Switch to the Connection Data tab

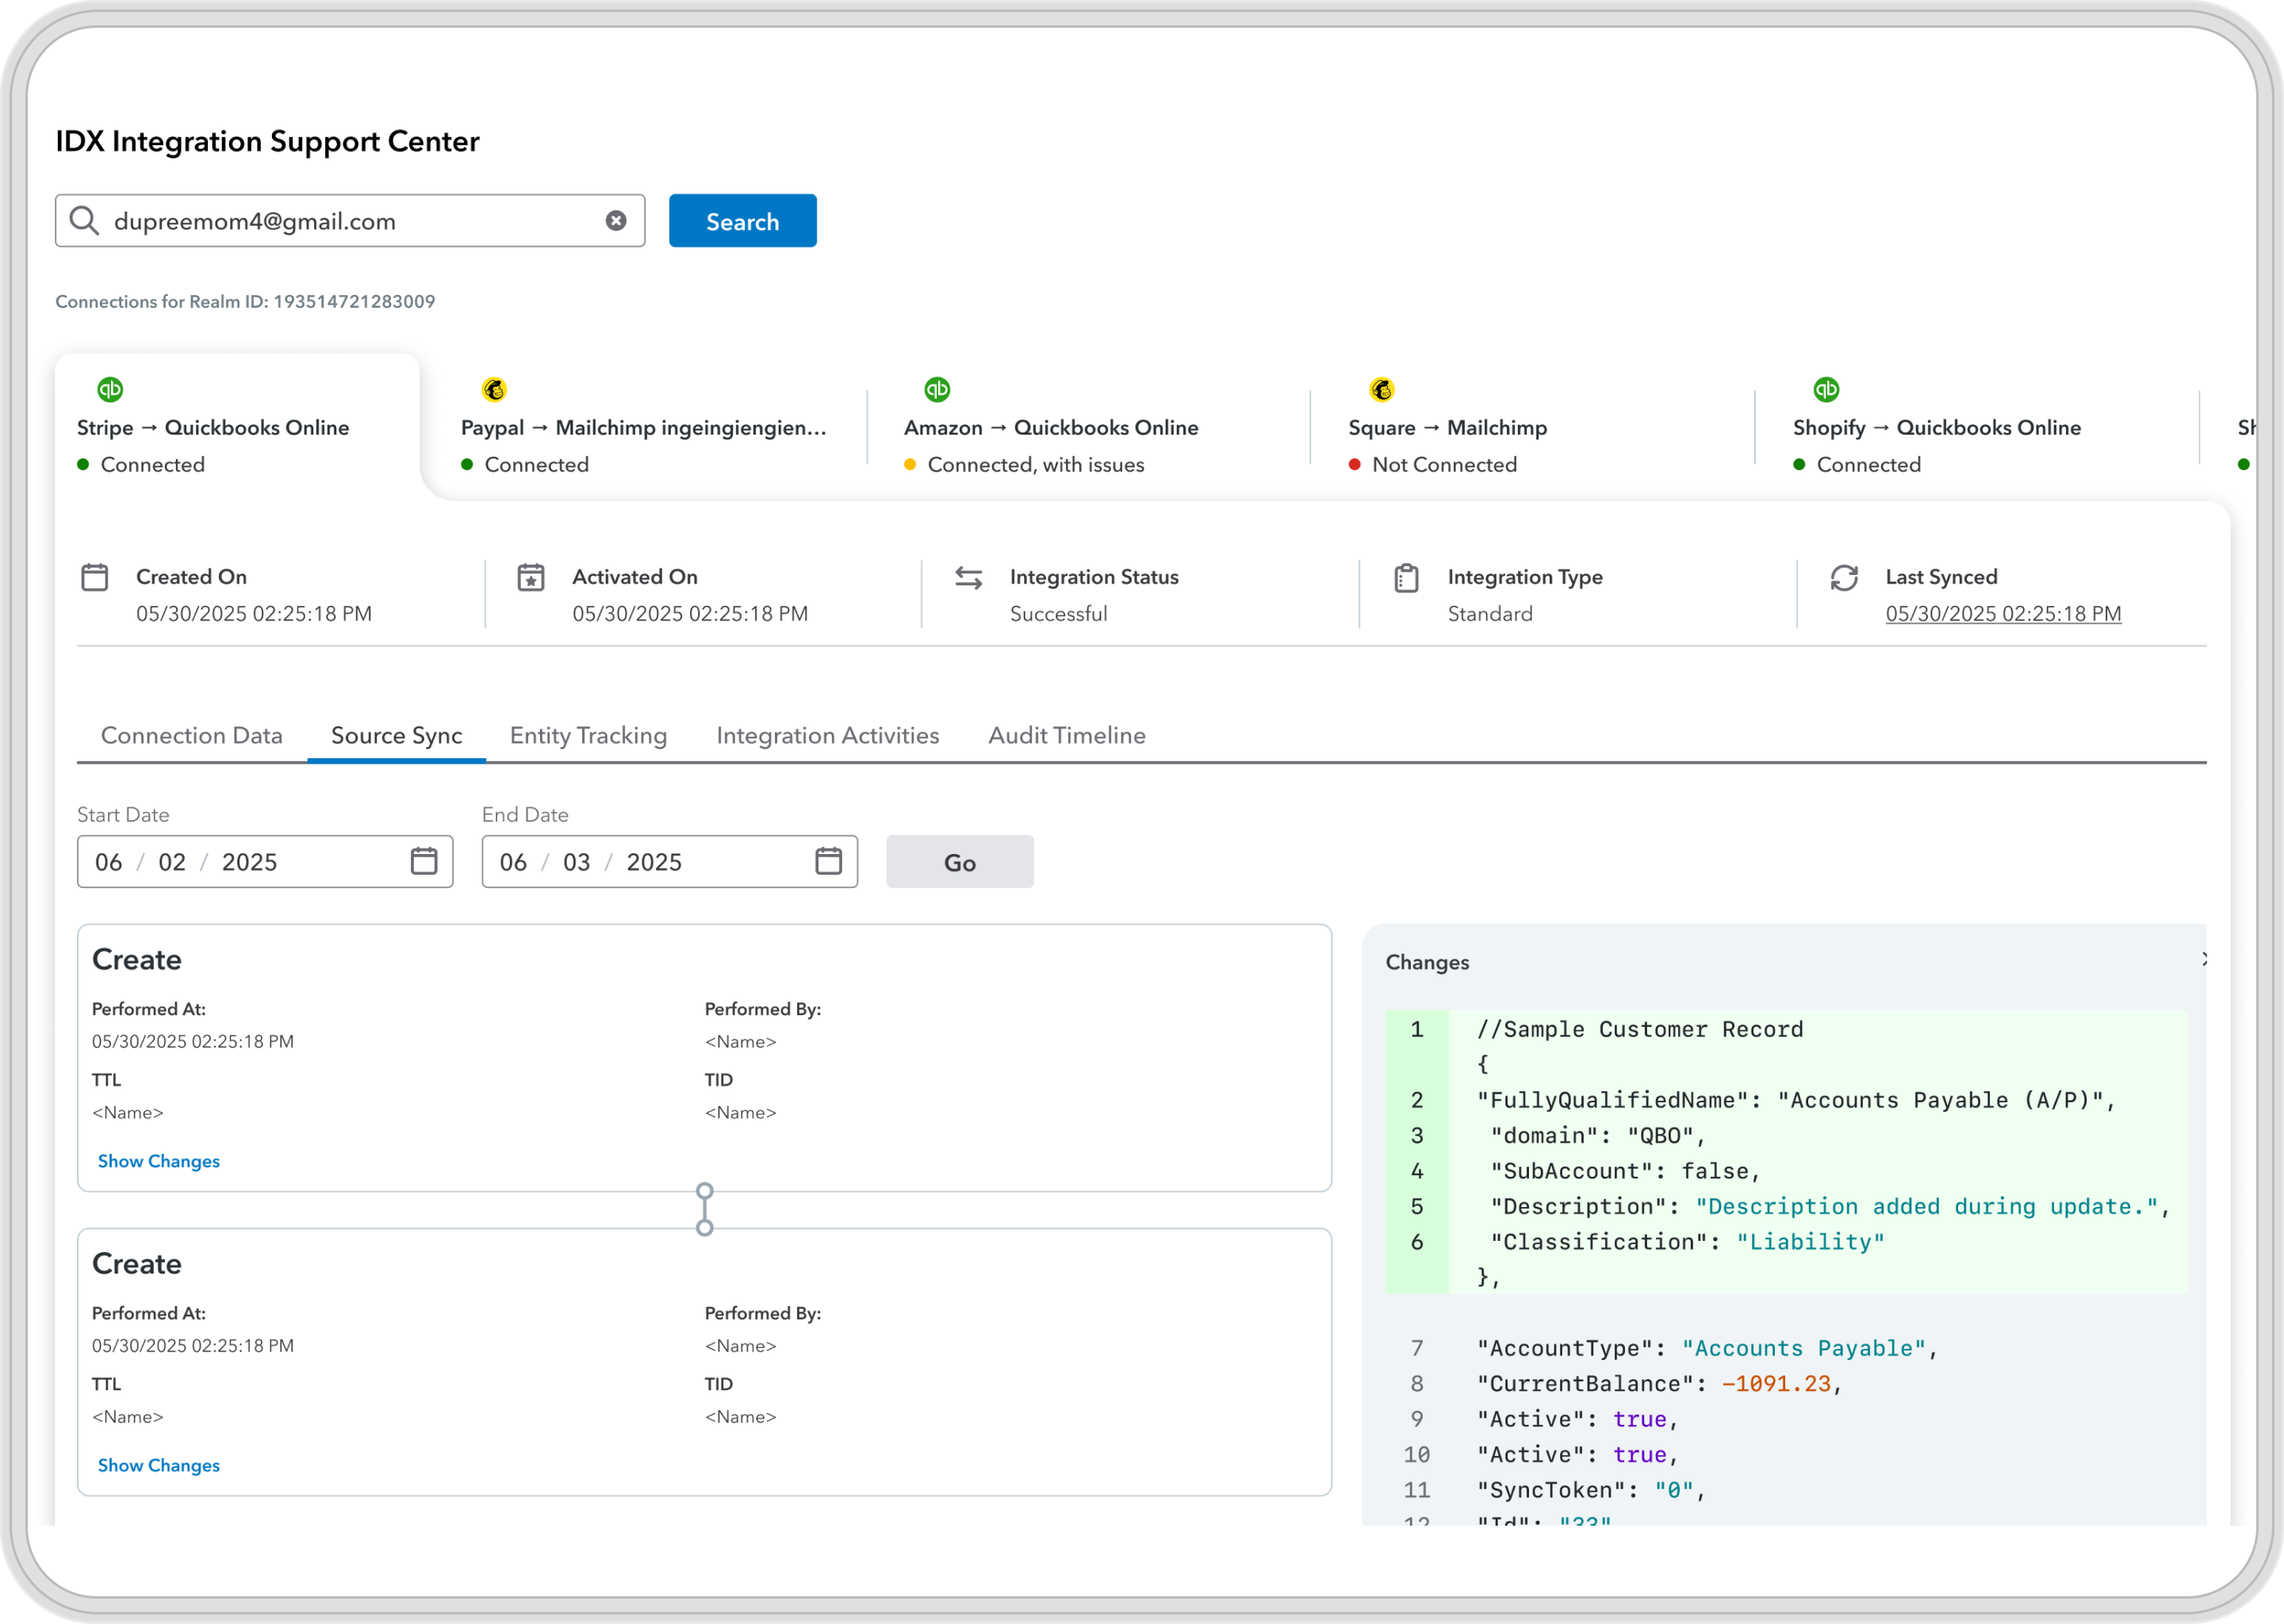192,736
